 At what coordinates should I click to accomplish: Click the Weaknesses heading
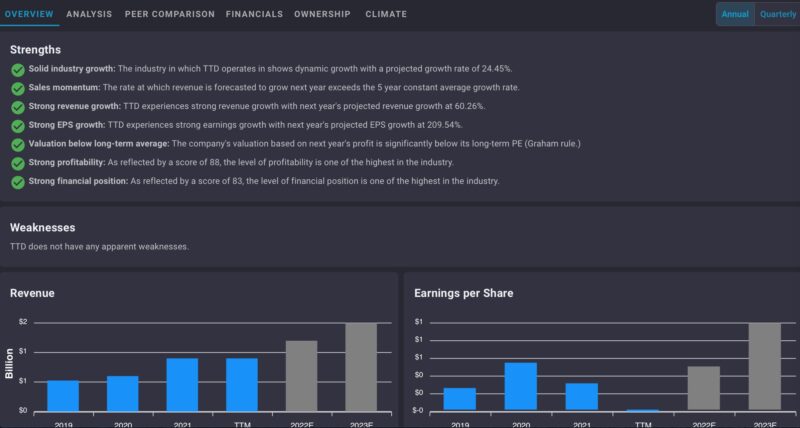pos(42,228)
